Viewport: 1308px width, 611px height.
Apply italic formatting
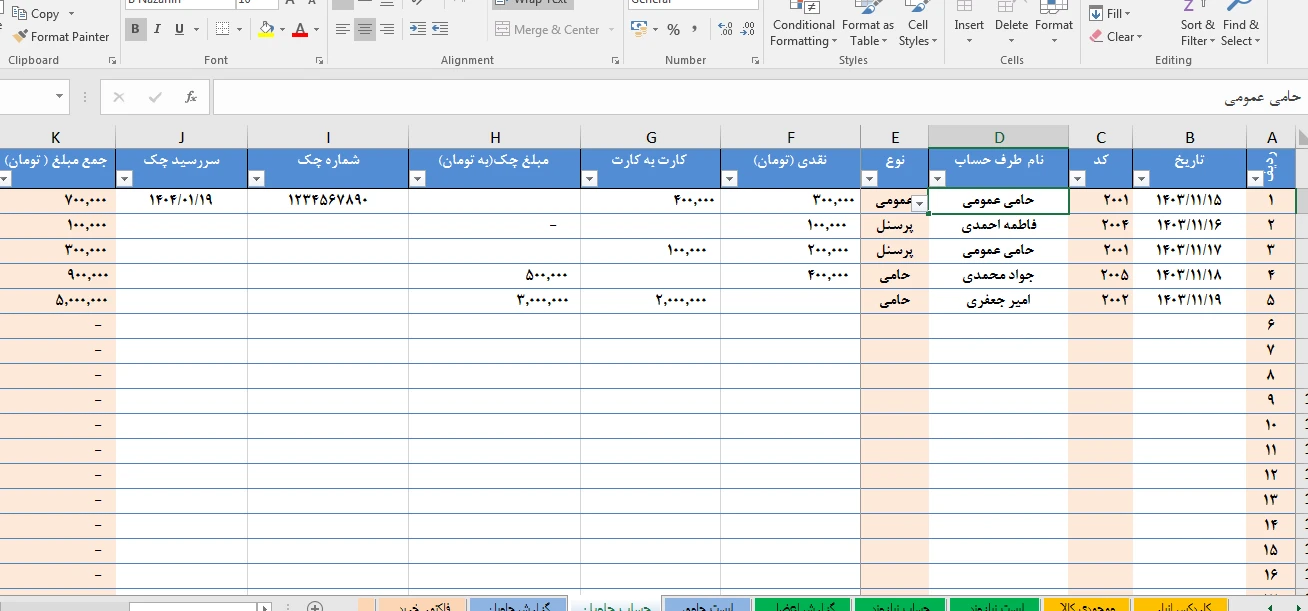[x=158, y=30]
